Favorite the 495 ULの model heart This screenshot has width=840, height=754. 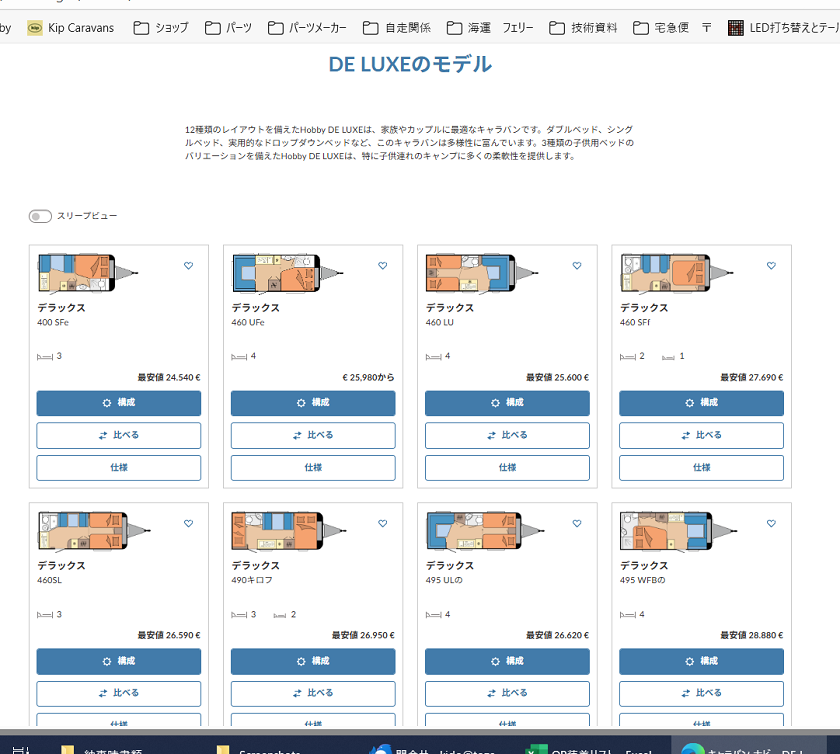click(x=577, y=524)
